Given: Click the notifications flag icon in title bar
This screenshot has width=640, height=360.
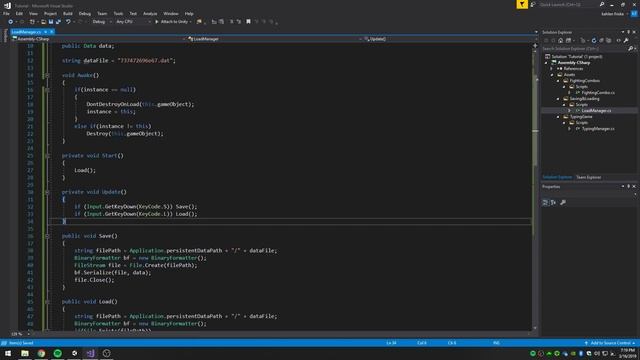Looking at the screenshot, I should click(x=522, y=4).
